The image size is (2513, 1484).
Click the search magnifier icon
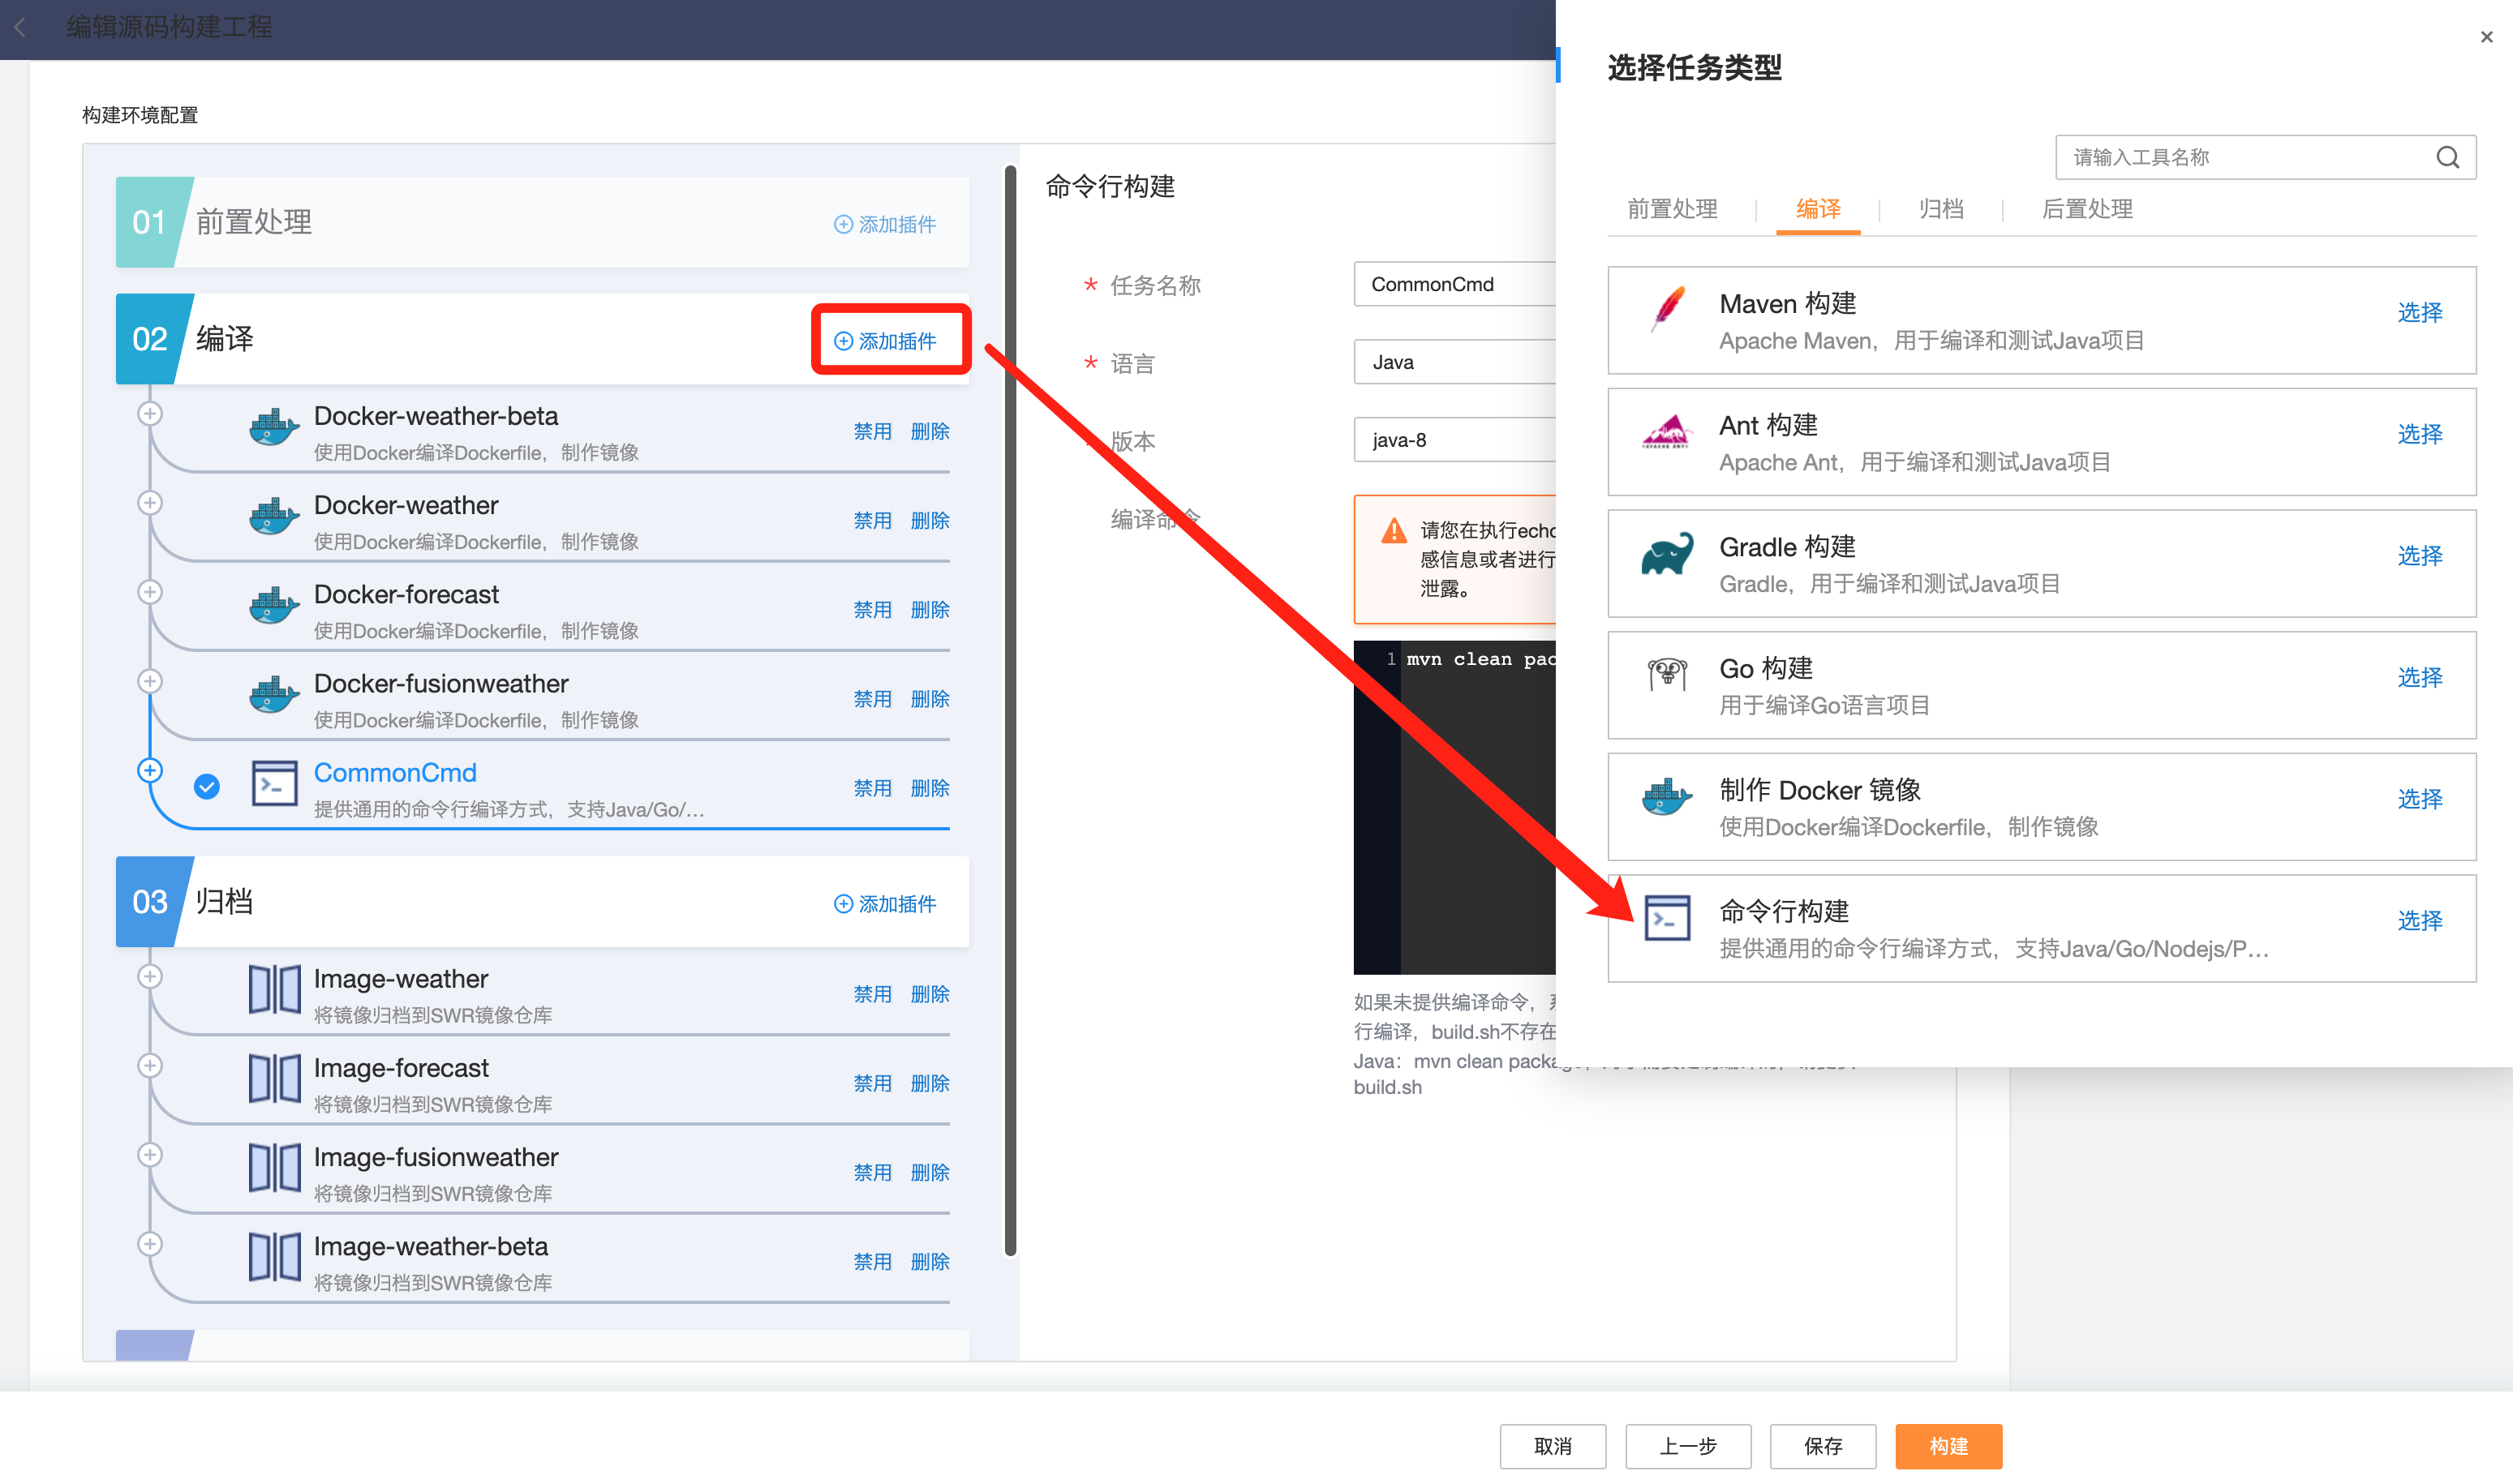click(2447, 157)
